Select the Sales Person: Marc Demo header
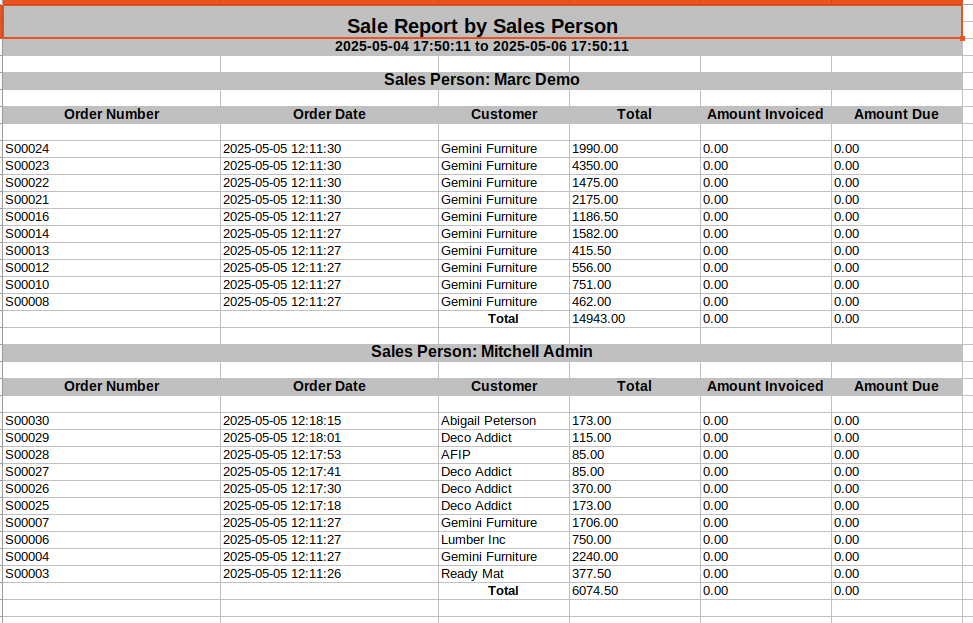973x623 pixels. click(482, 80)
